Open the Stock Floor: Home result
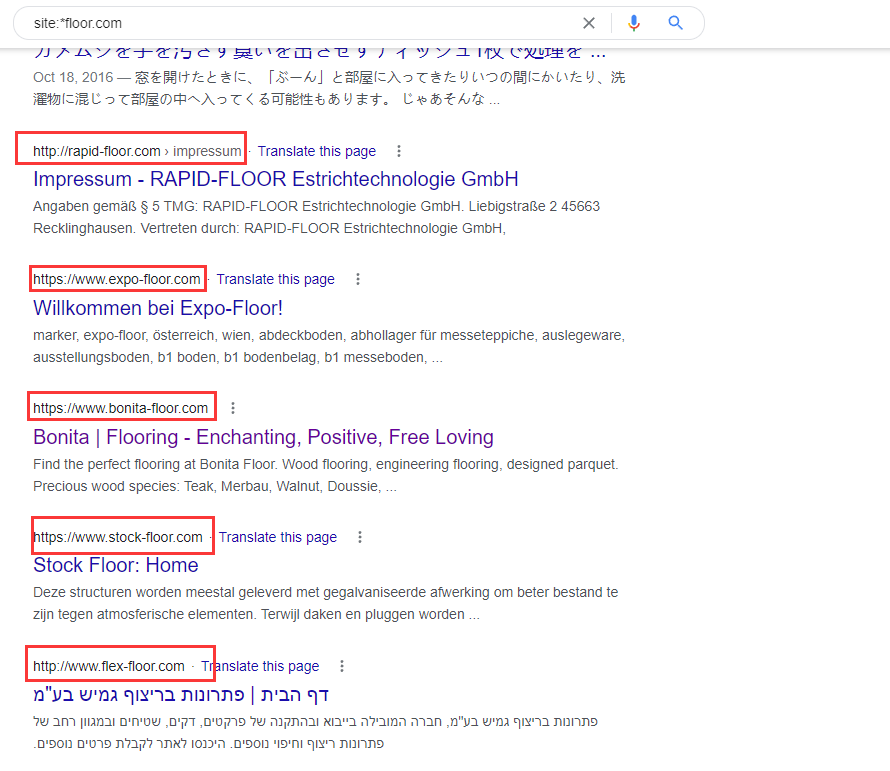This screenshot has width=890, height=771. (x=116, y=566)
